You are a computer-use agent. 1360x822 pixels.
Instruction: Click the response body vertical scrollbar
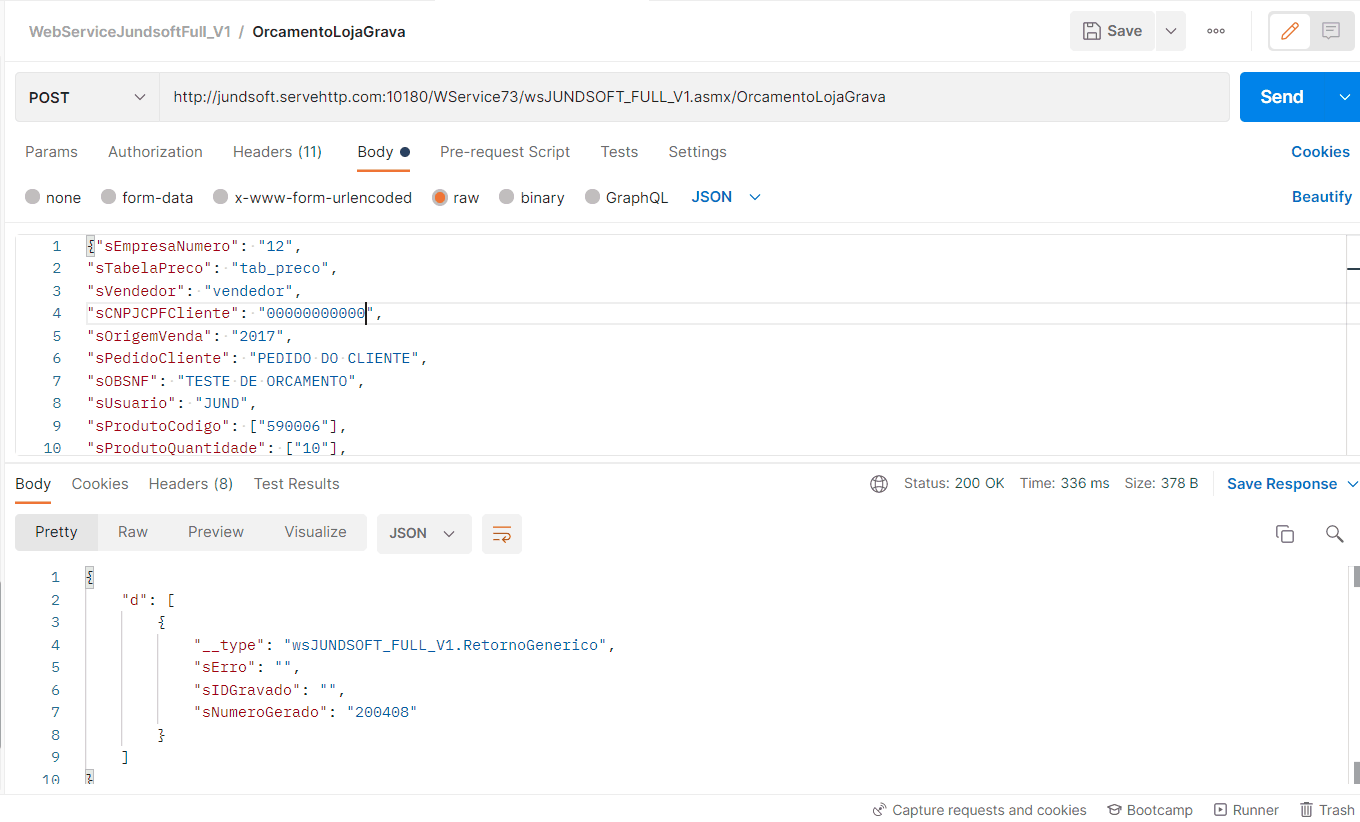pos(1355,670)
